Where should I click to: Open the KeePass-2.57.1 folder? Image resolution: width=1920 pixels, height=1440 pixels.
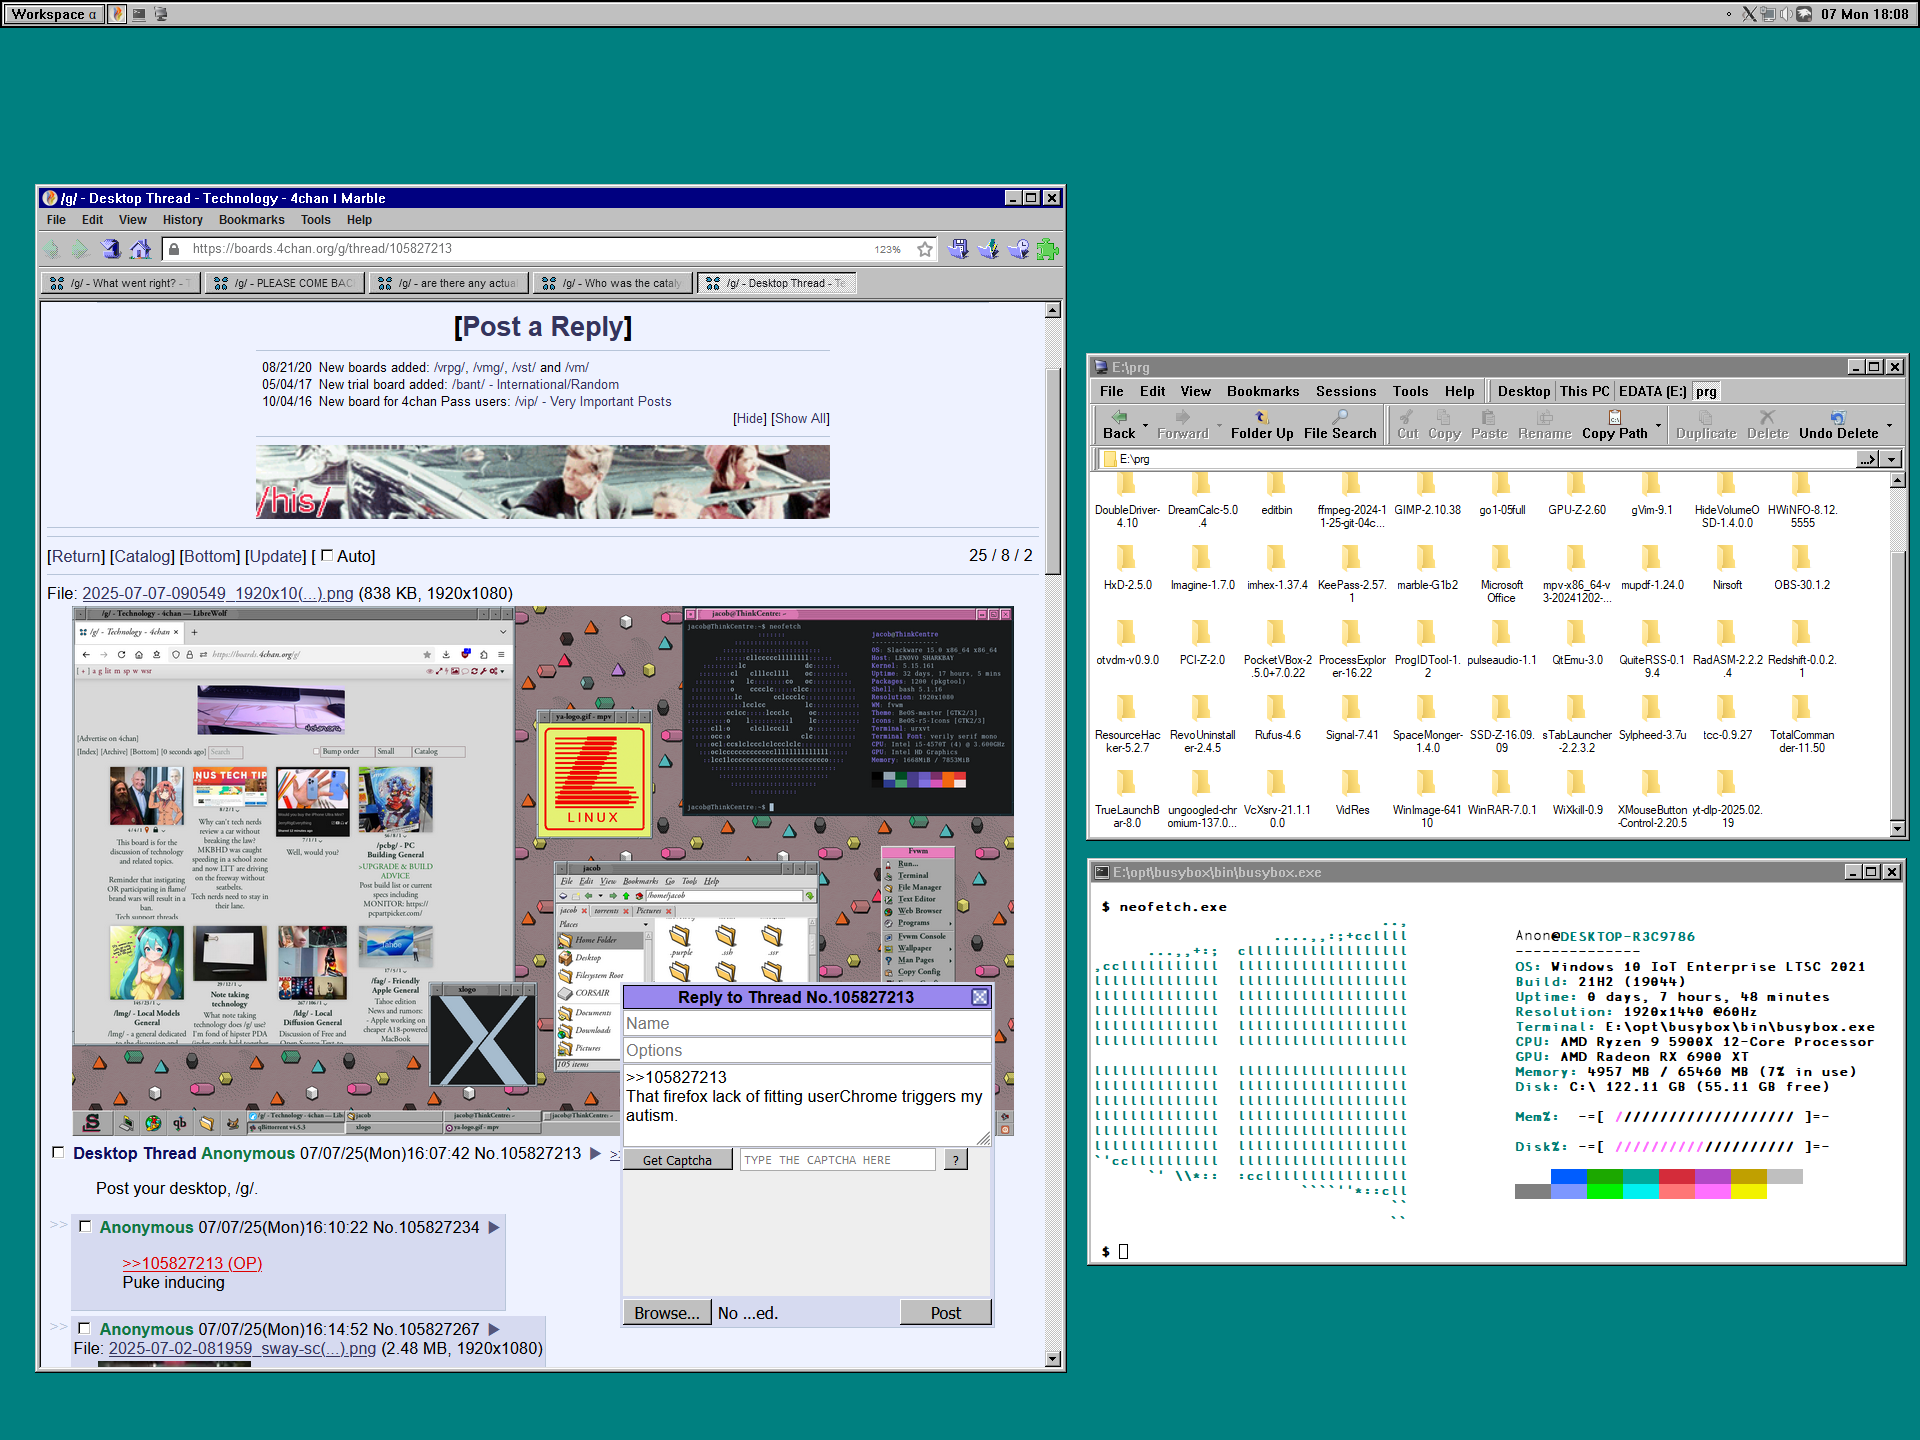pos(1352,575)
